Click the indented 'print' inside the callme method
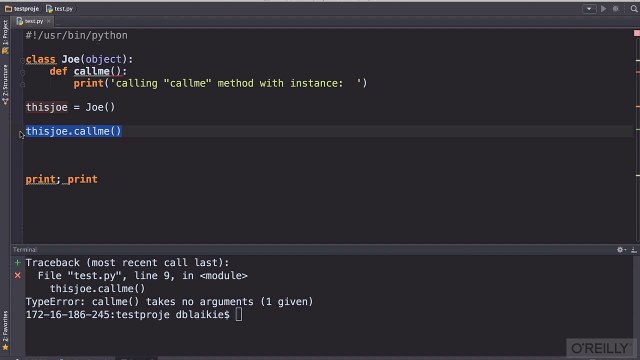Viewport: 640px width, 360px height. [89, 83]
